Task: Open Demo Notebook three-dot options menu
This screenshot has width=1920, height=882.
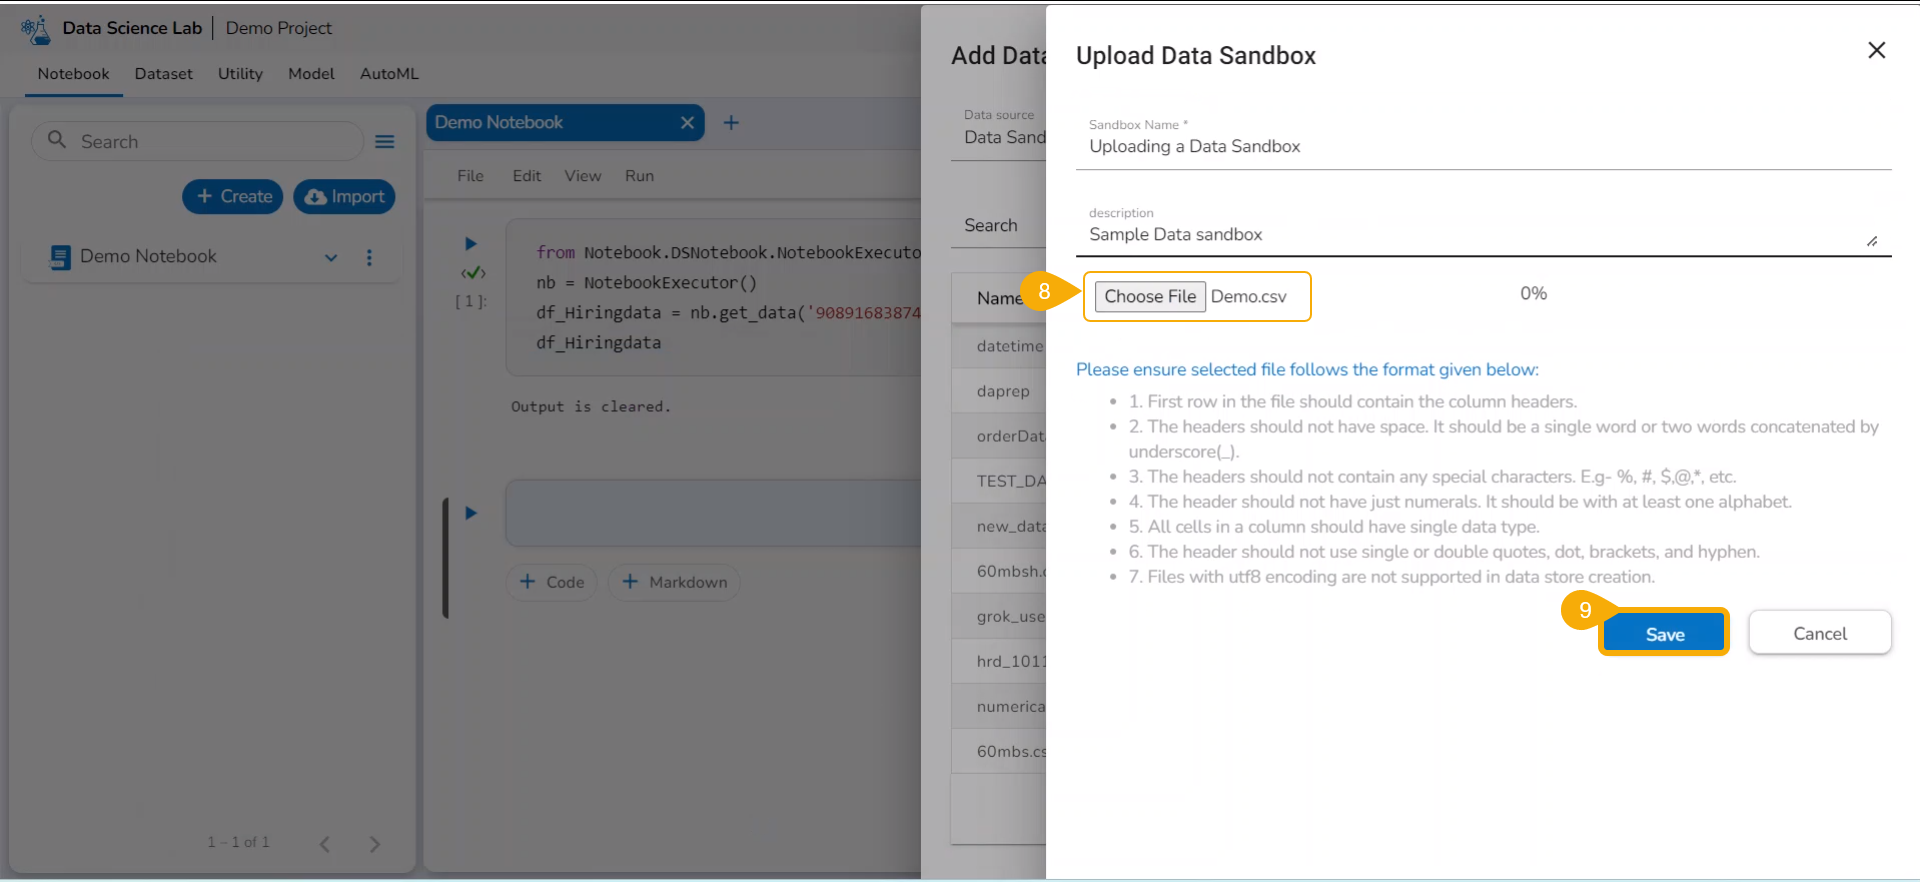Action: (x=369, y=258)
